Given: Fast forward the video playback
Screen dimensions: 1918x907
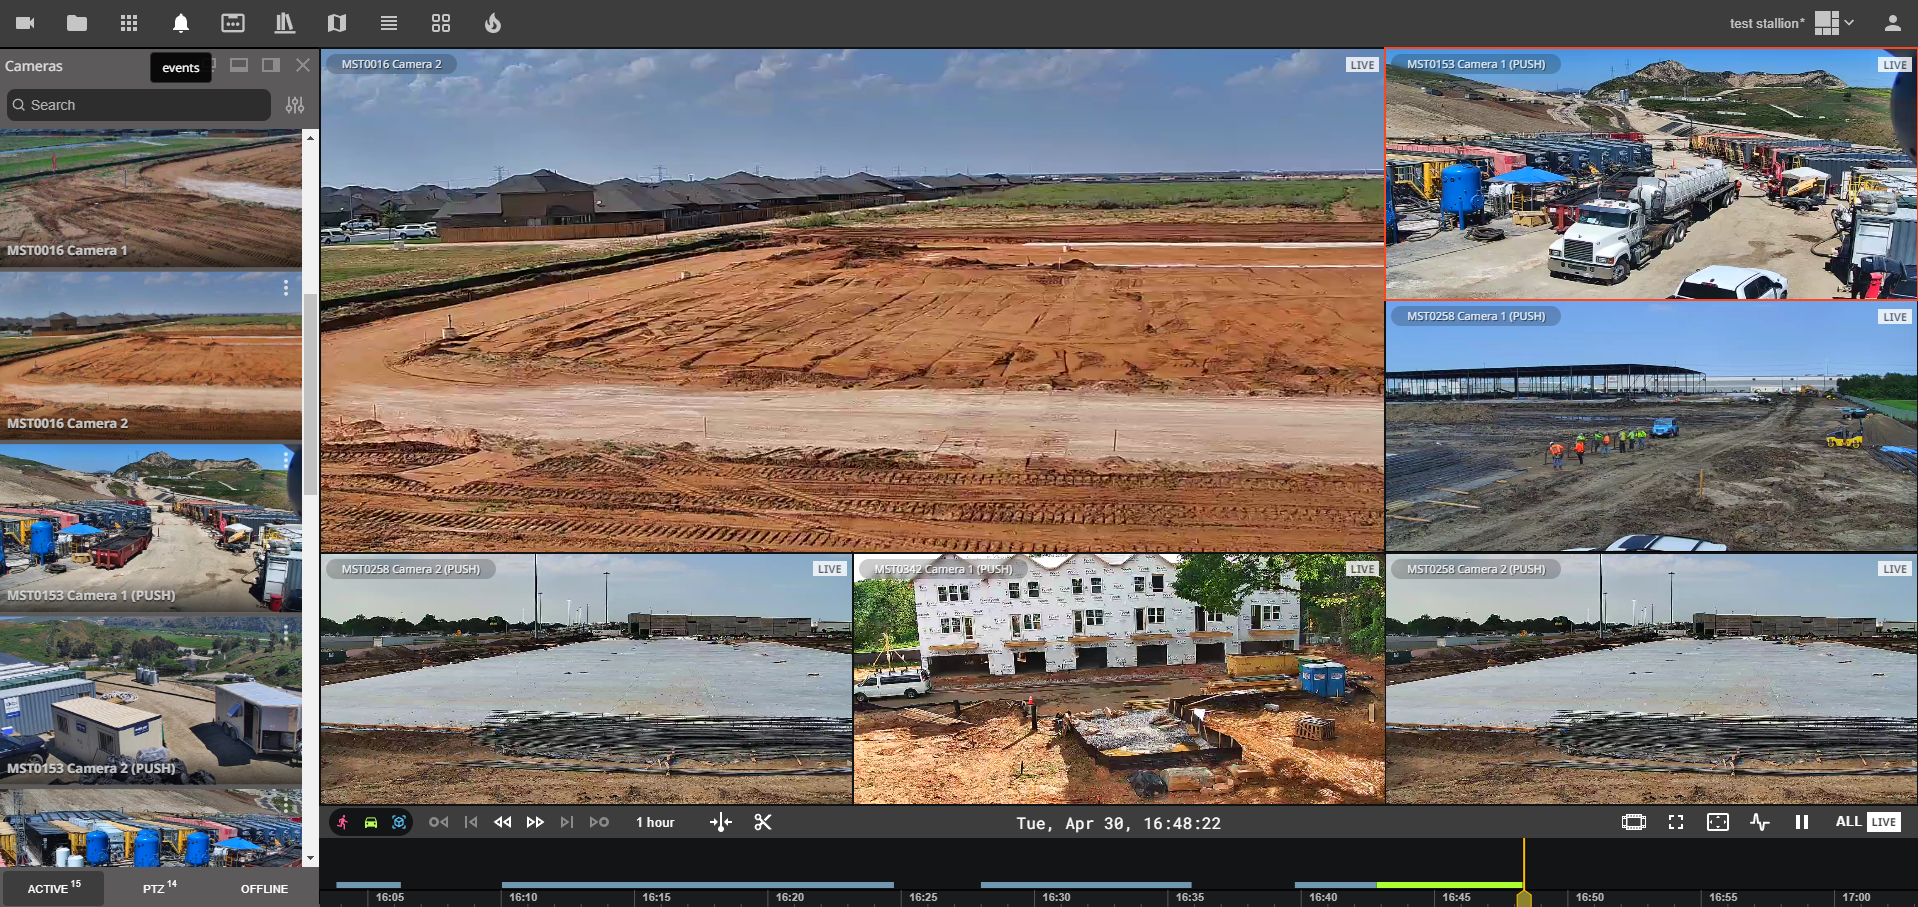Looking at the screenshot, I should coord(535,822).
